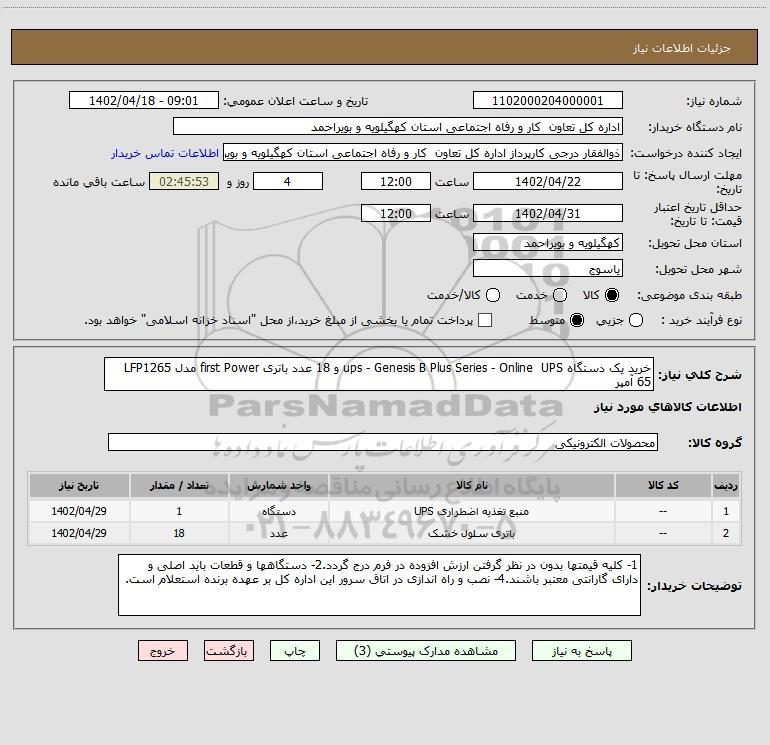The width and height of the screenshot is (770, 745).
Task: Click the دستگاه unit cell
Action: [278, 511]
